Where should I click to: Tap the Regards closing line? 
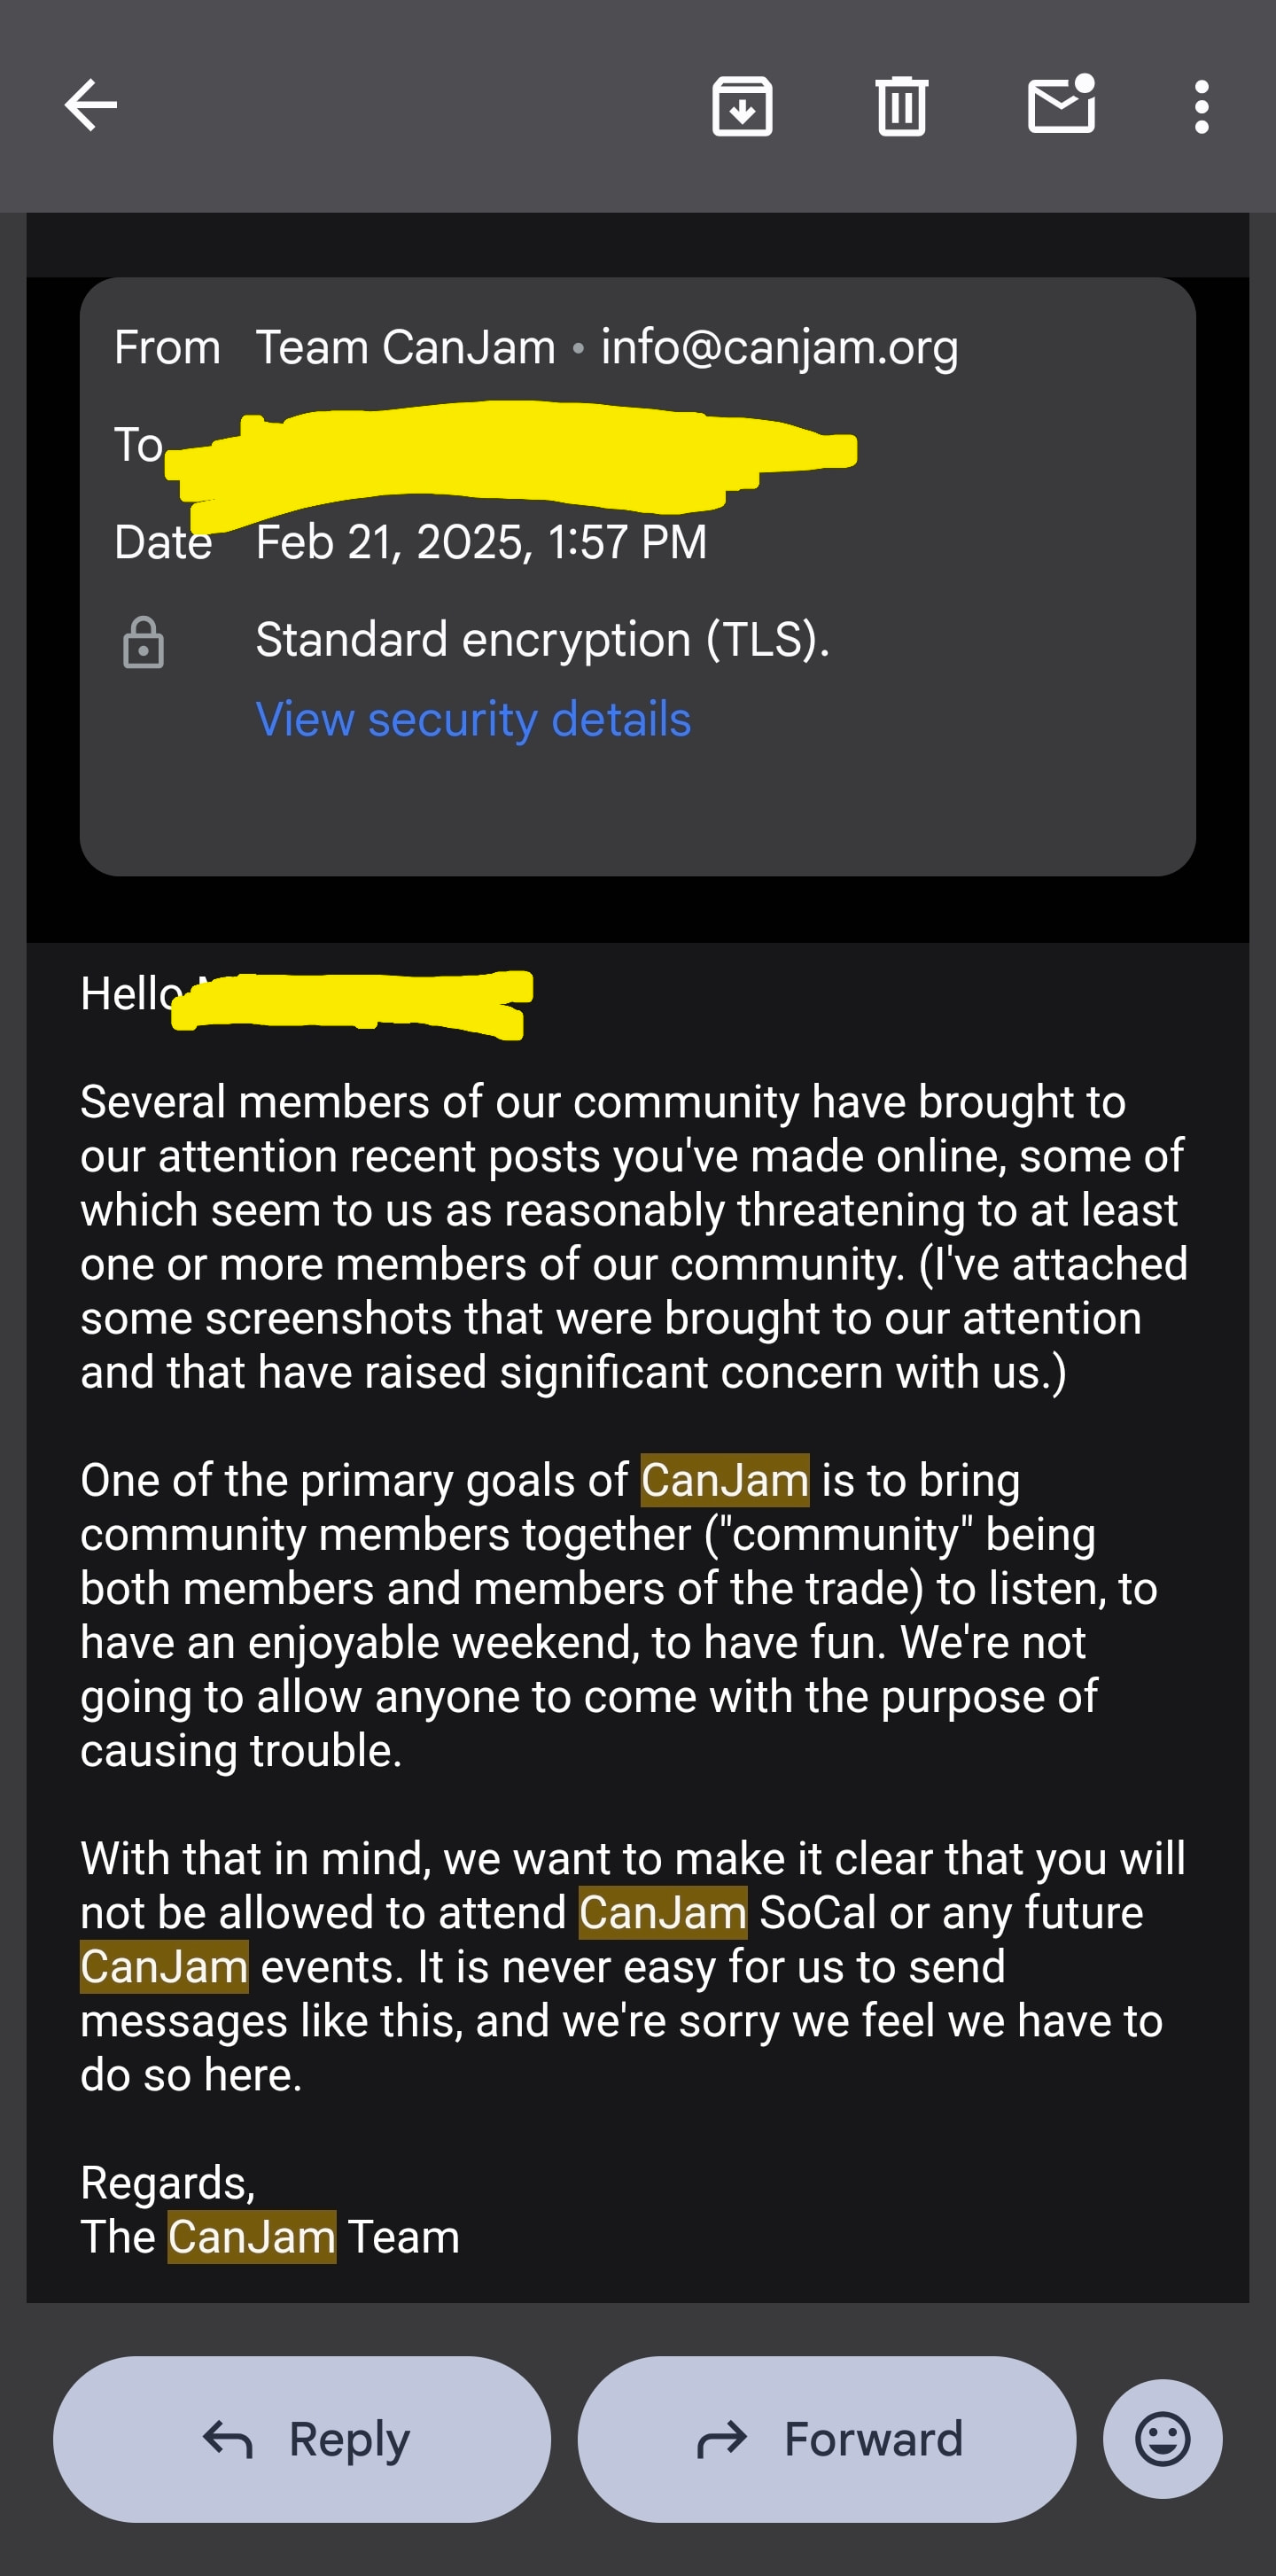tap(168, 2182)
